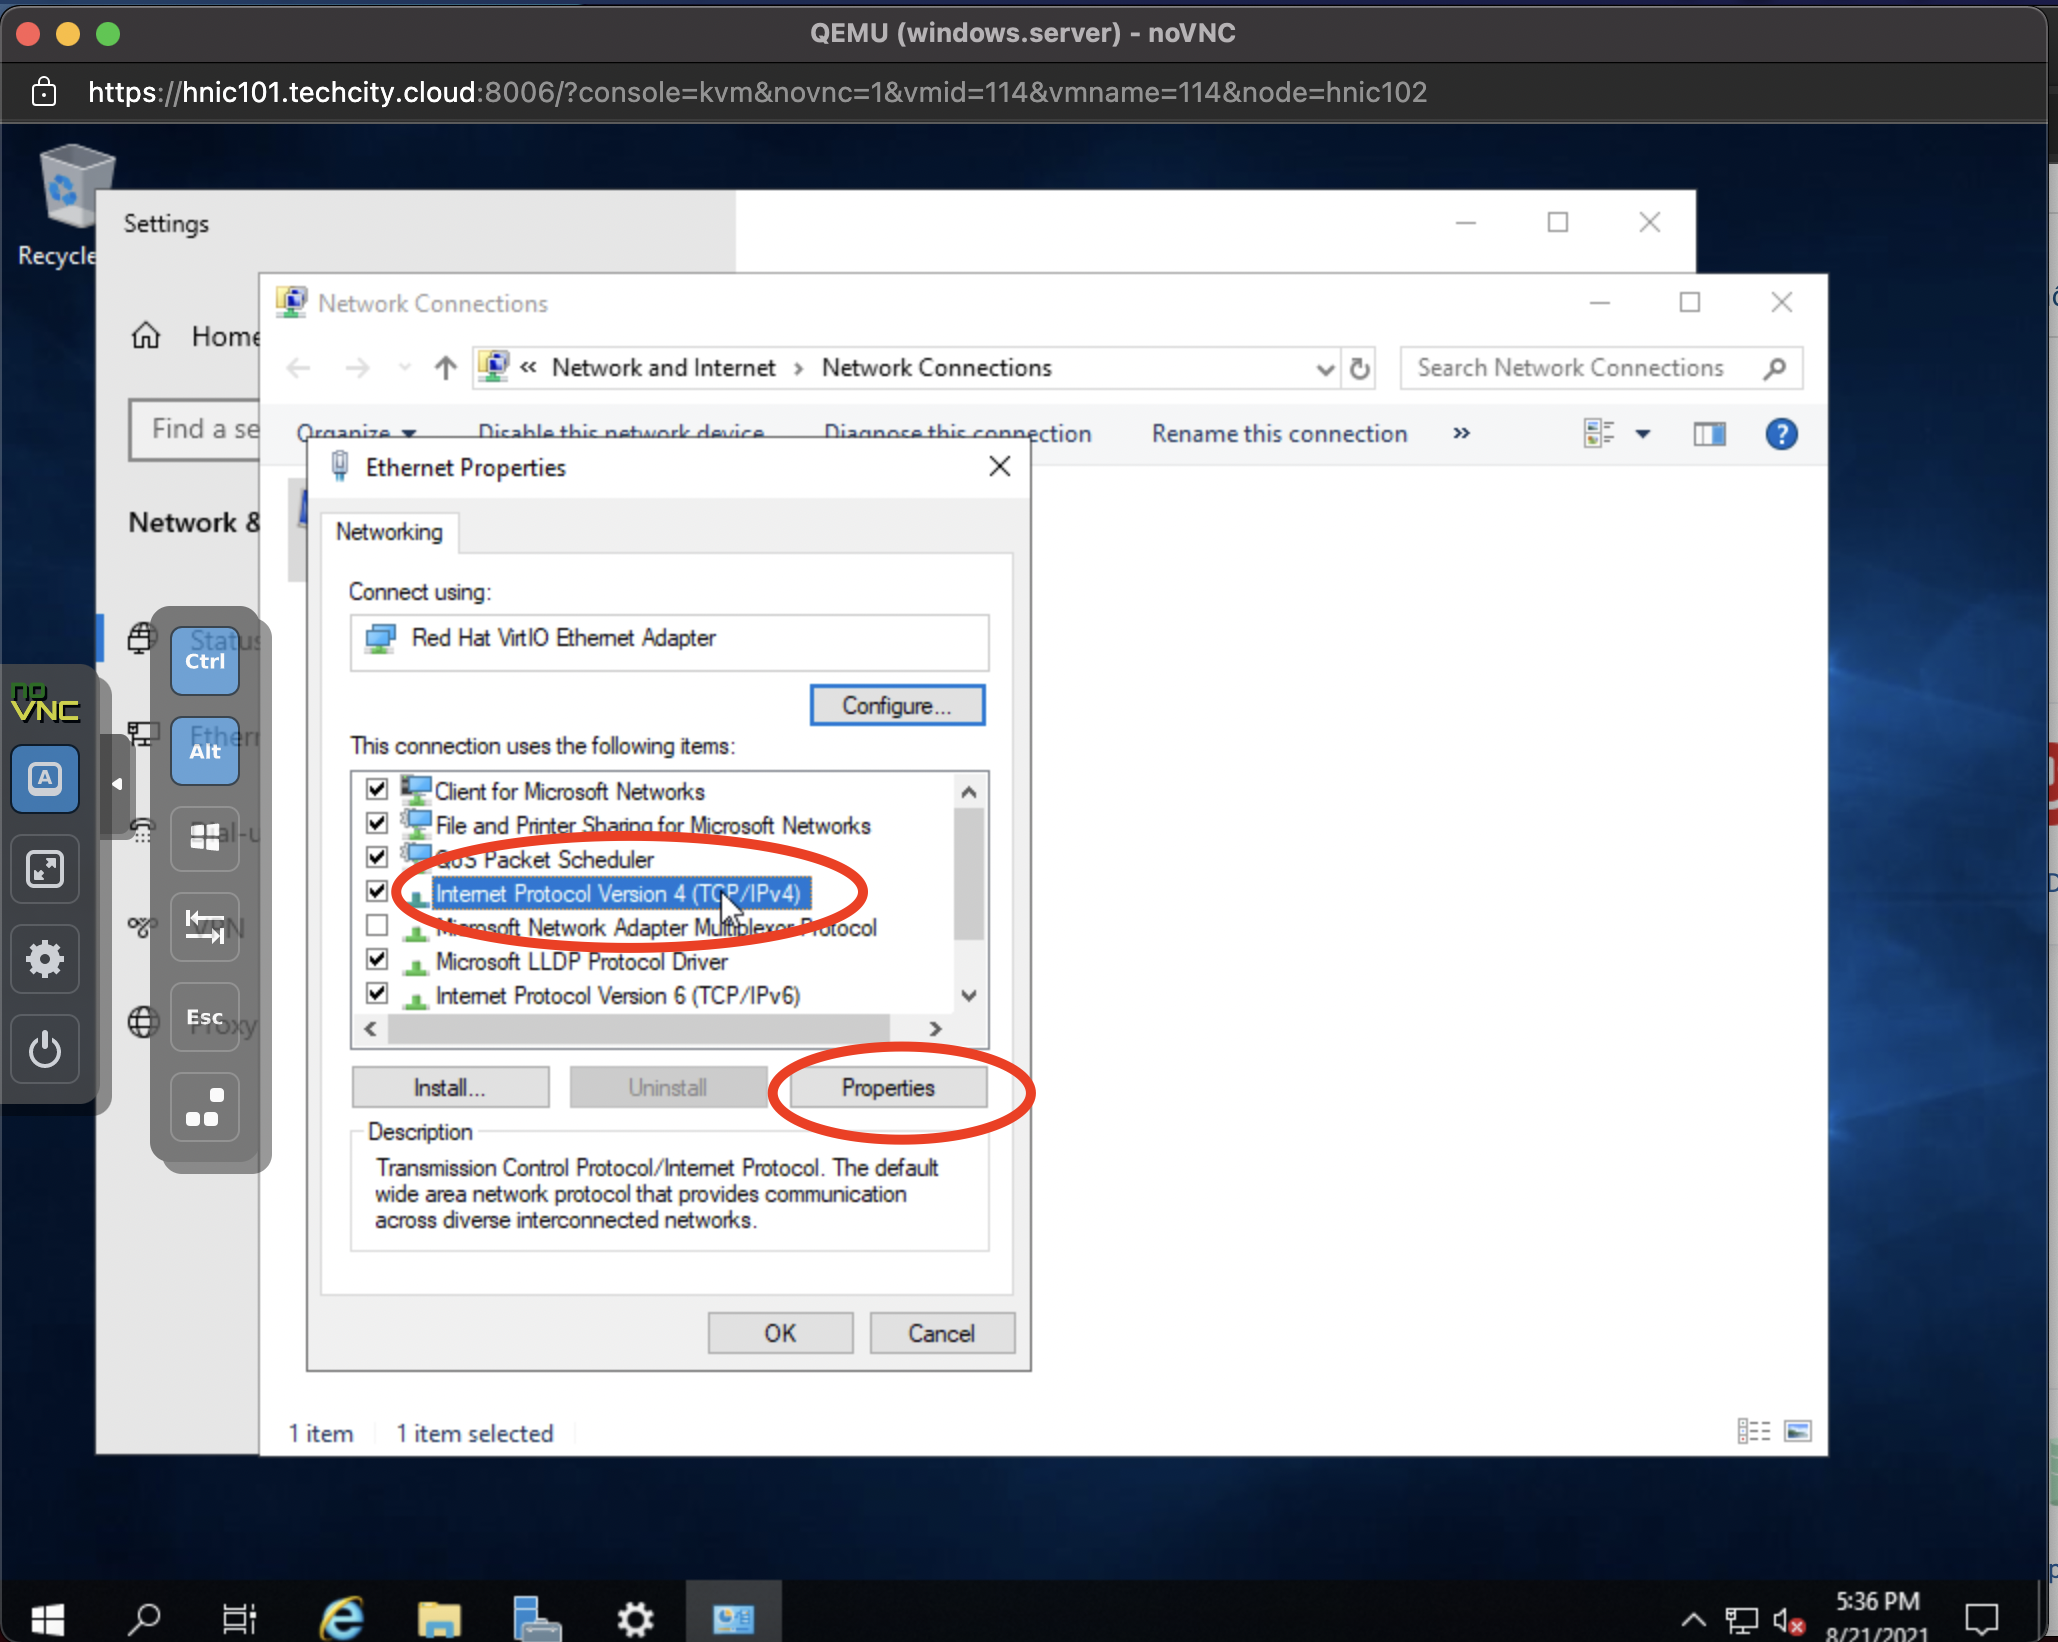This screenshot has width=2058, height=1642.
Task: Open Internet Explorer from taskbar
Action: click(x=342, y=1616)
